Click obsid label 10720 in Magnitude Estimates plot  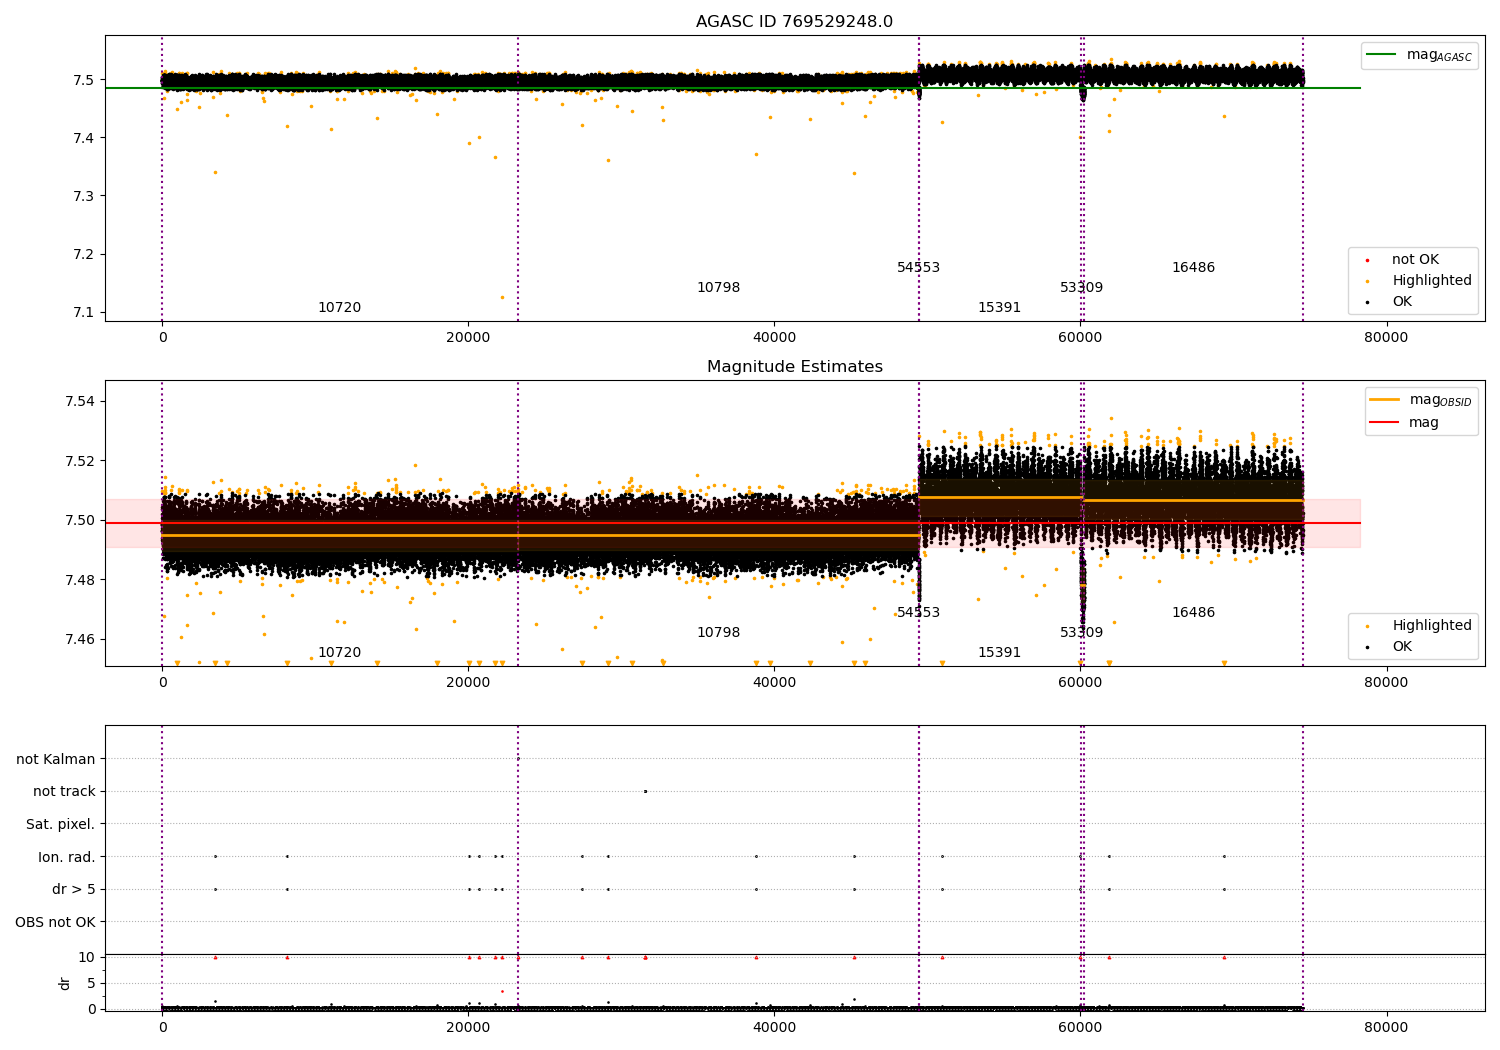coord(339,653)
